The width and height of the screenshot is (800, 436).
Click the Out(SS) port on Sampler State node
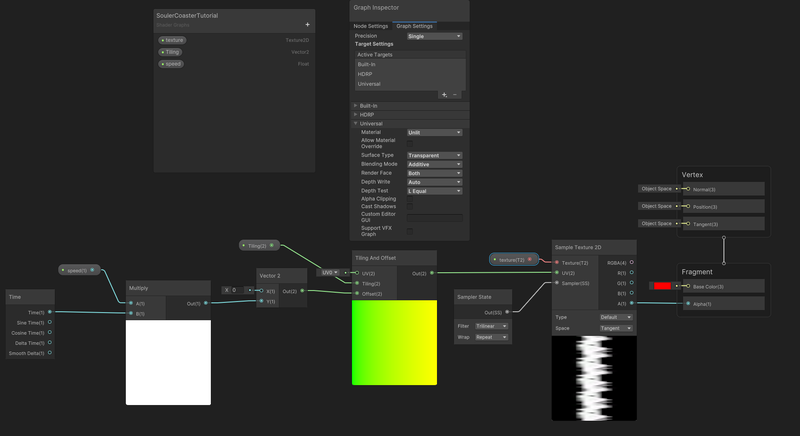[x=507, y=312]
